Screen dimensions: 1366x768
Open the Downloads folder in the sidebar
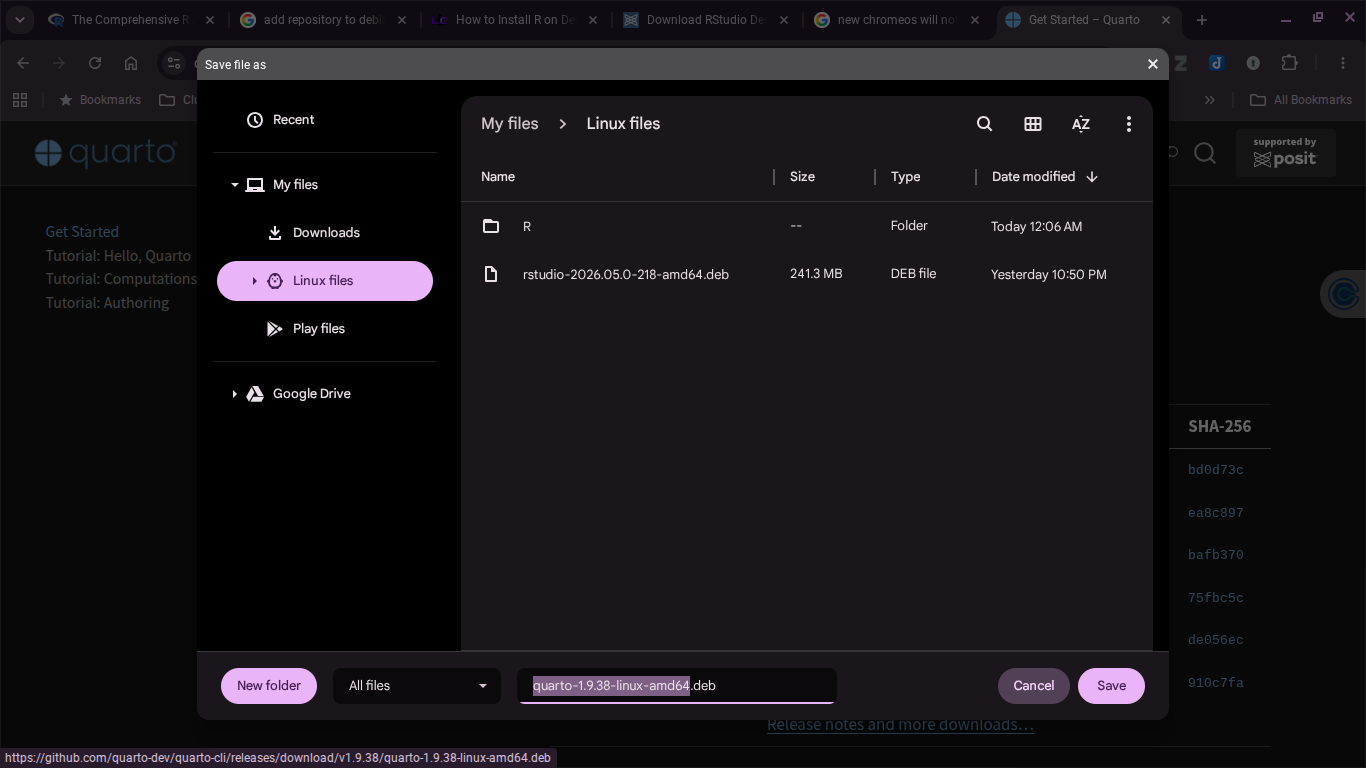click(x=325, y=233)
